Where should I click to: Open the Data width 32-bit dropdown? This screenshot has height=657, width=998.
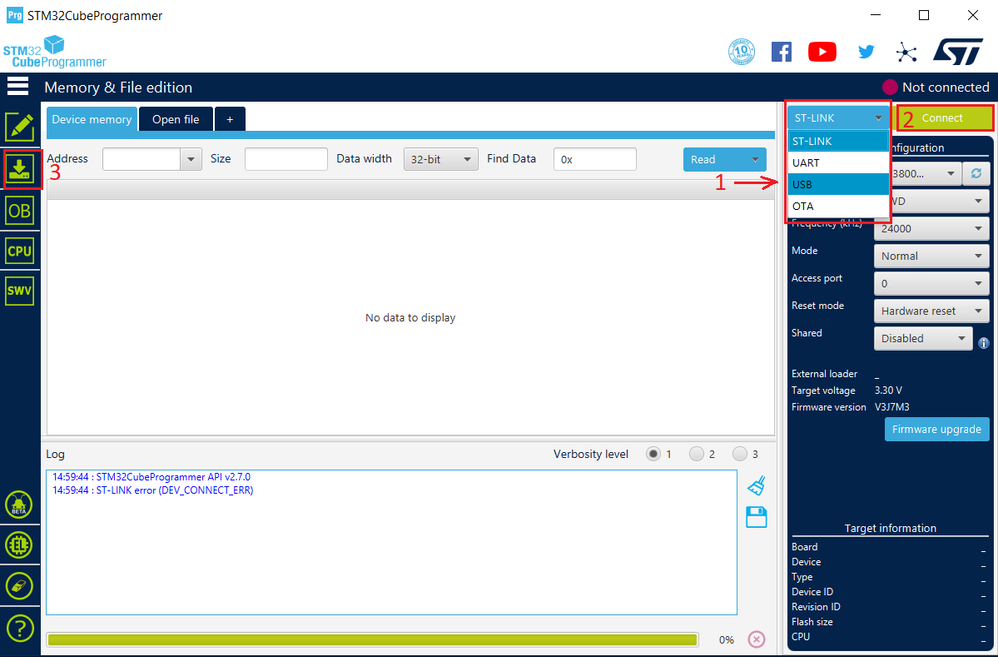pyautogui.click(x=440, y=159)
